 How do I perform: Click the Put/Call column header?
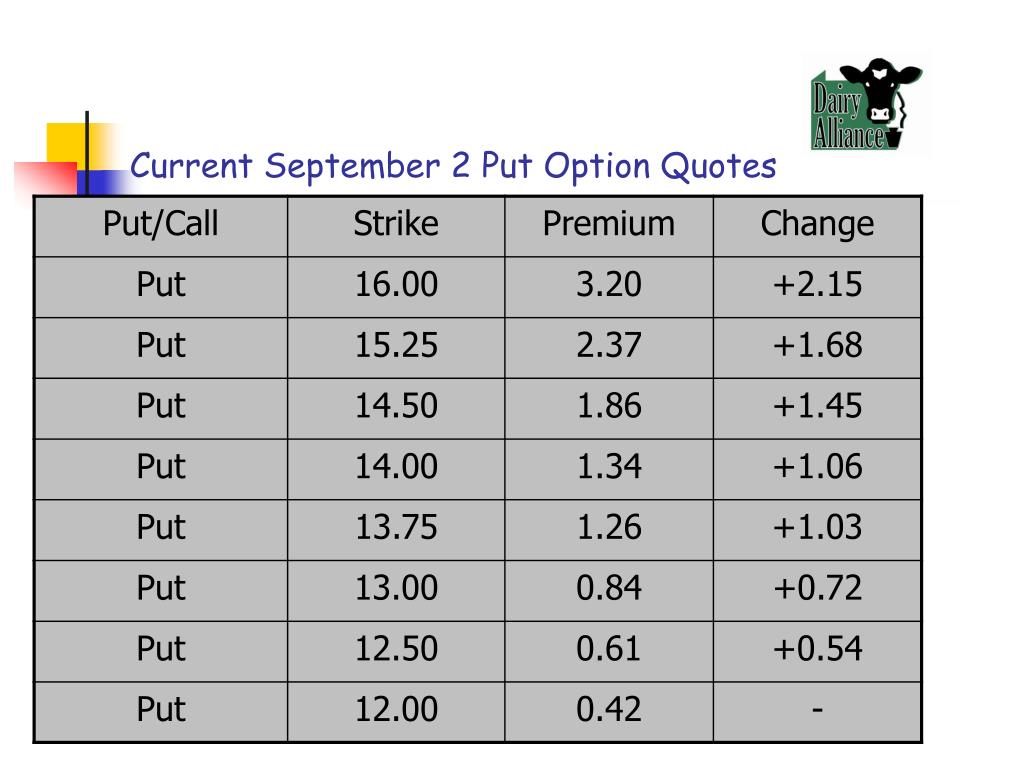click(161, 224)
